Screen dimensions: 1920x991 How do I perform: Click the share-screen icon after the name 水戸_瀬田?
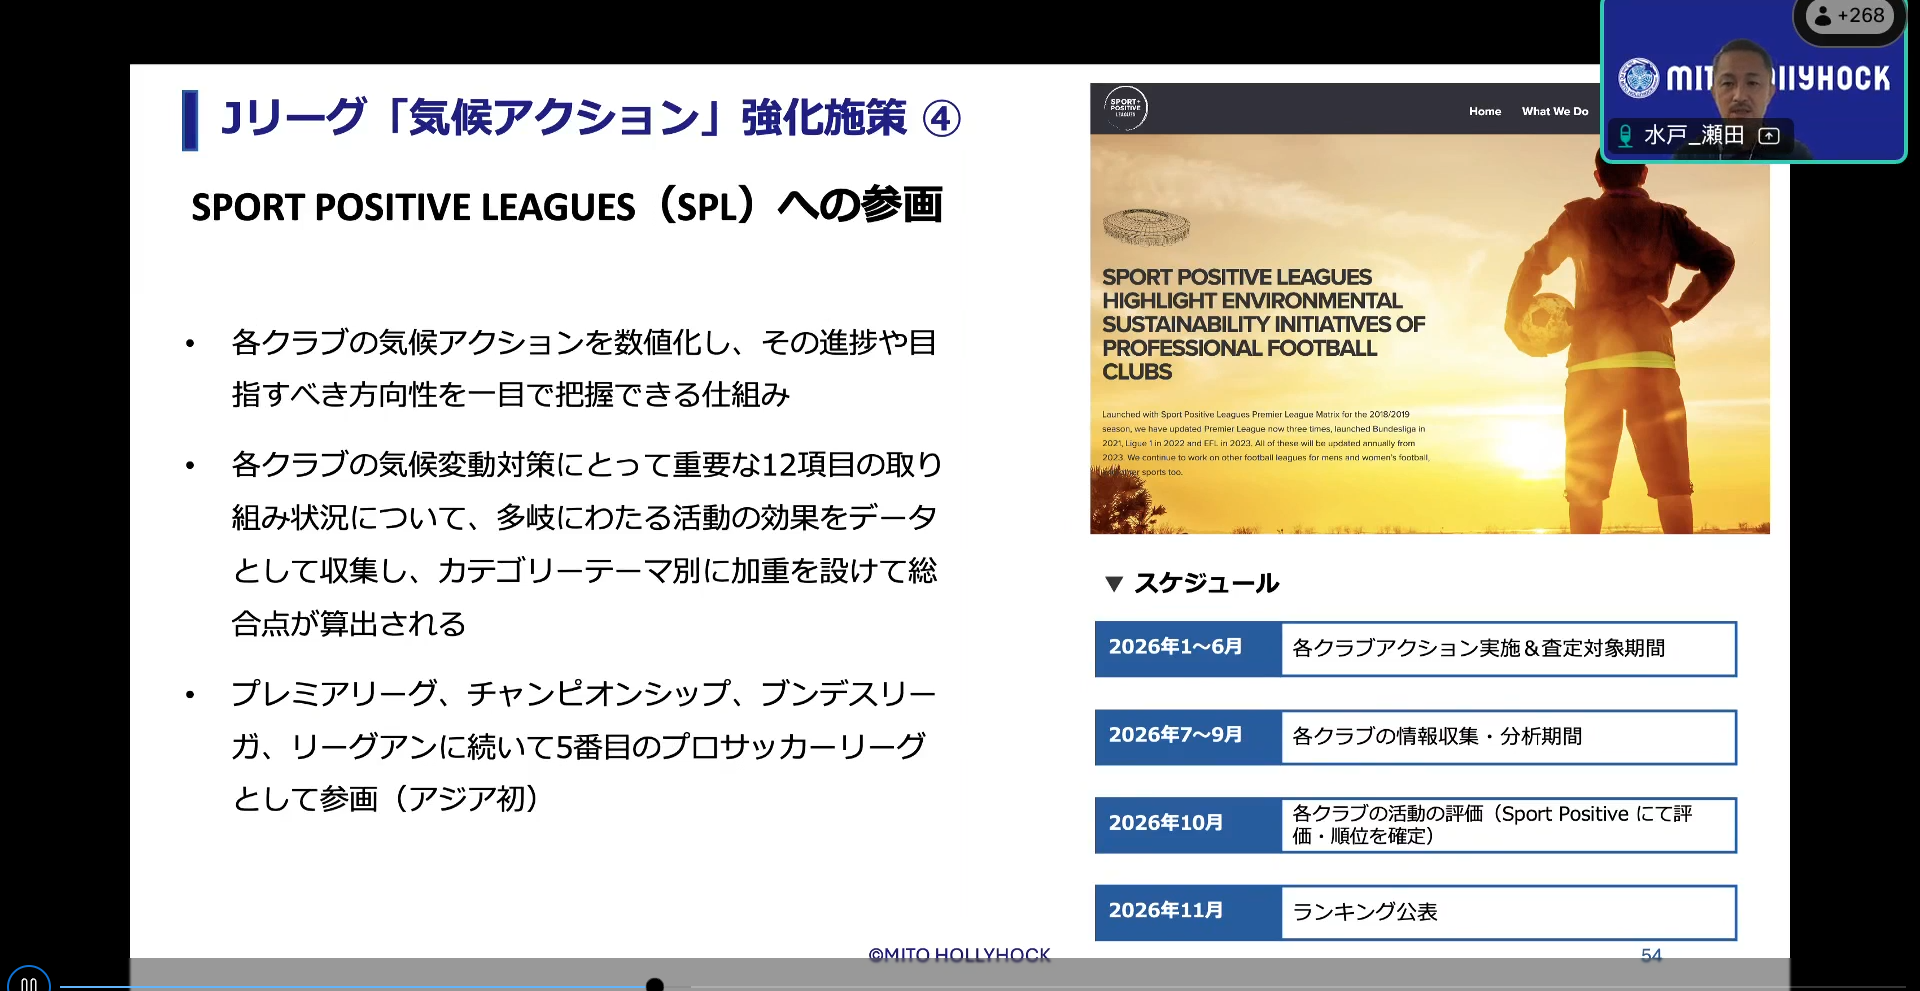click(1769, 136)
